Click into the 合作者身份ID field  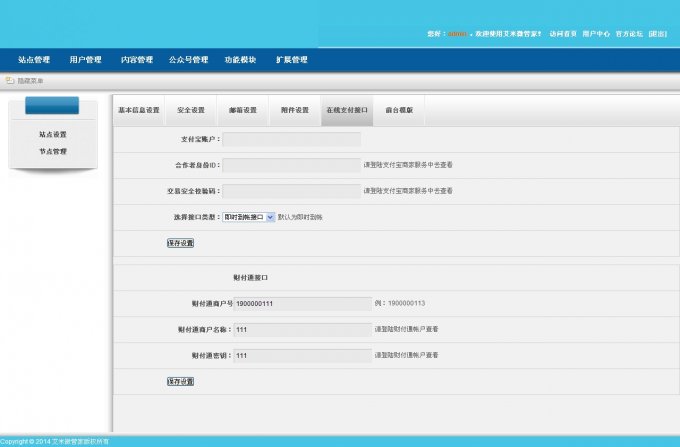[291, 165]
